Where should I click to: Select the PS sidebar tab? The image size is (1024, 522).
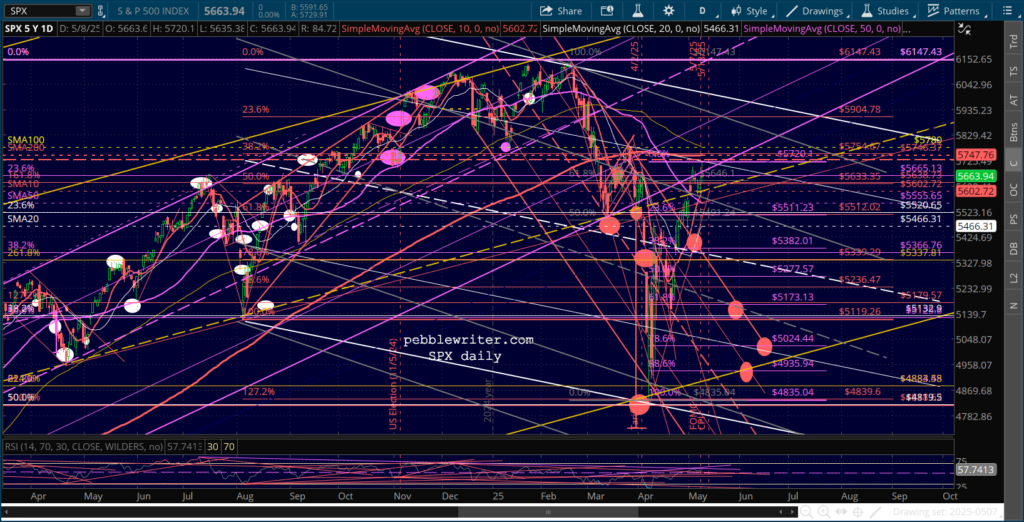pyautogui.click(x=1014, y=220)
